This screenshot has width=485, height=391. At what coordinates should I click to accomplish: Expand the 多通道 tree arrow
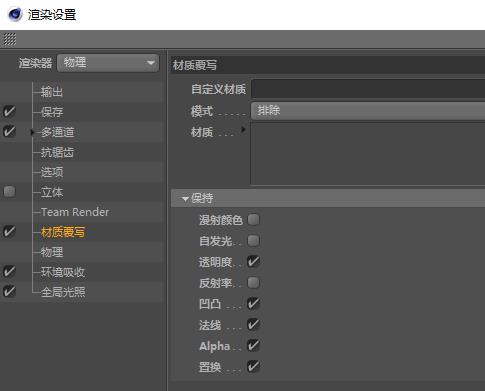coord(32,132)
